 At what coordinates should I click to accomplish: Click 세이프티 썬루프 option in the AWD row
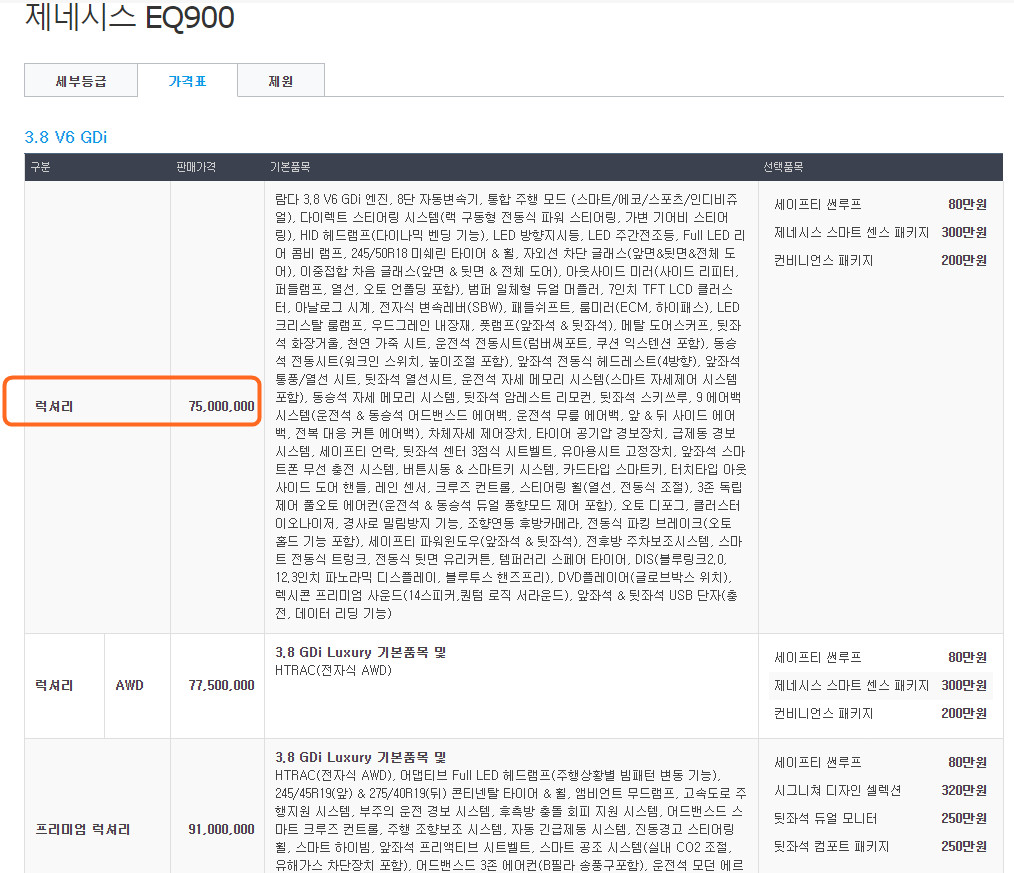[x=817, y=658]
